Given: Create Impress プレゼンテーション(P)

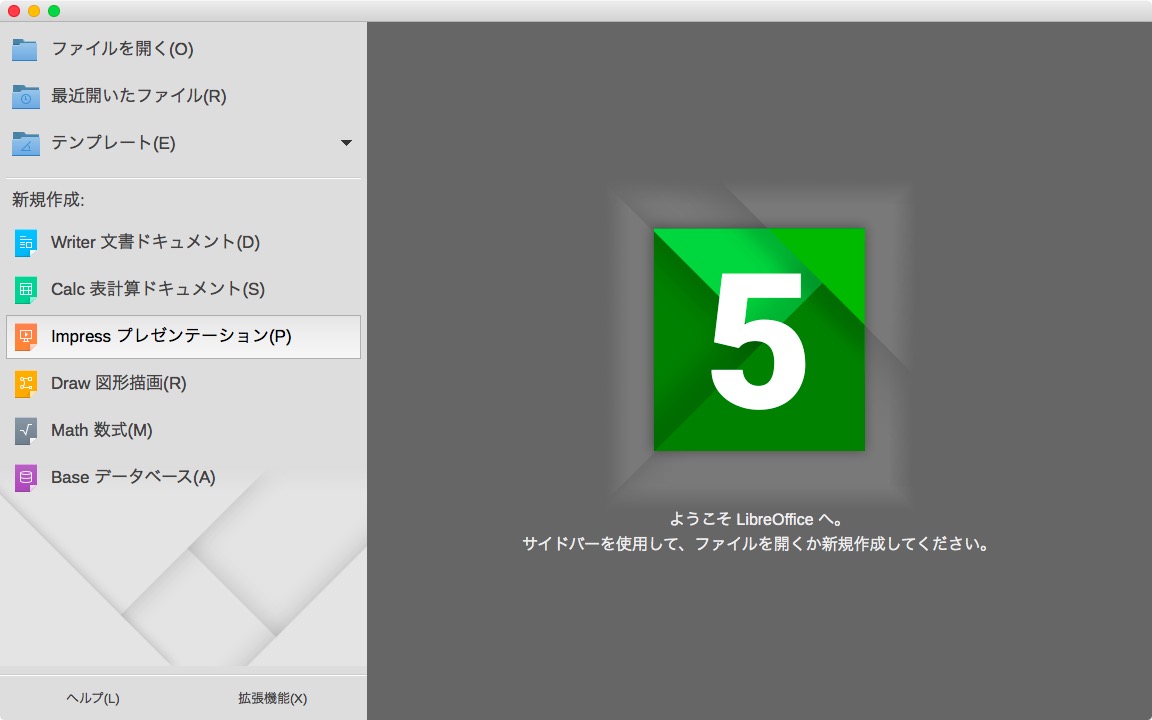Looking at the screenshot, I should click(183, 337).
